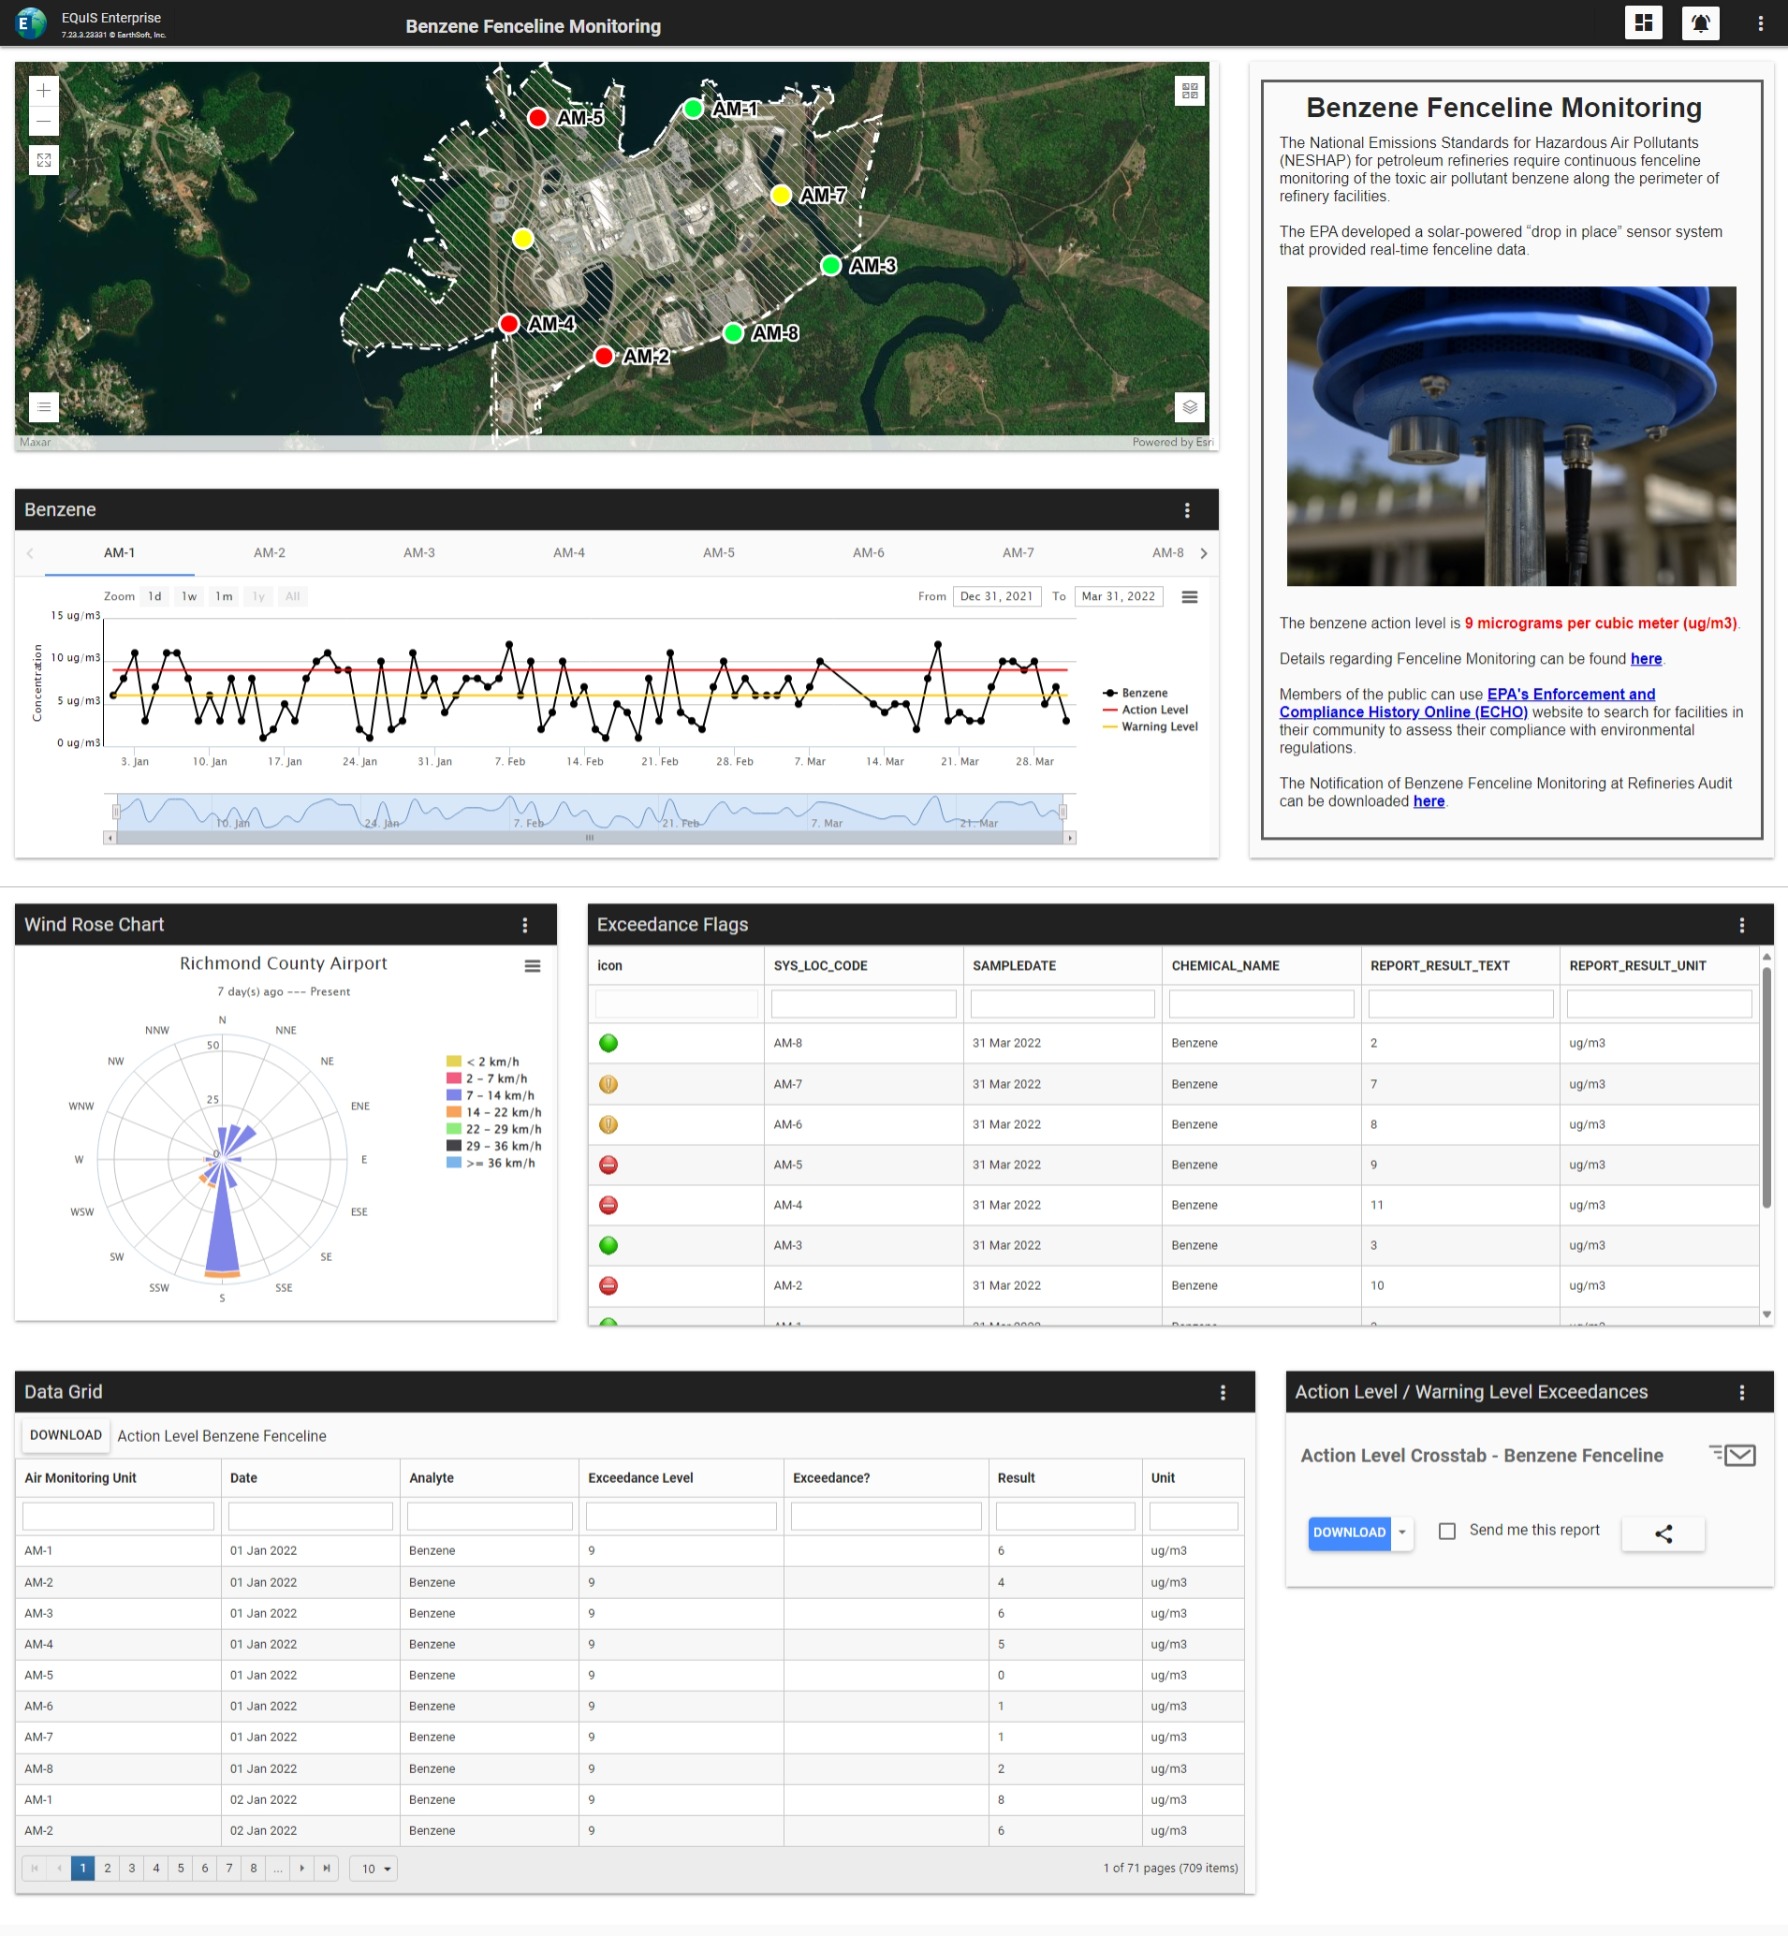
Task: Switch to the AM-4 tab
Action: pos(569,553)
